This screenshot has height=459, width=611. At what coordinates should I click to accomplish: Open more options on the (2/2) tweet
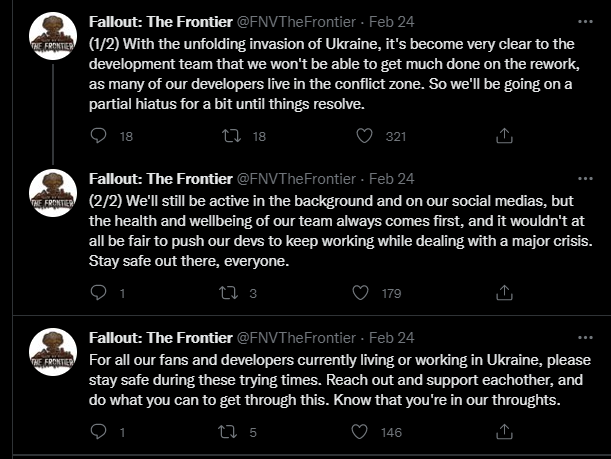[585, 179]
